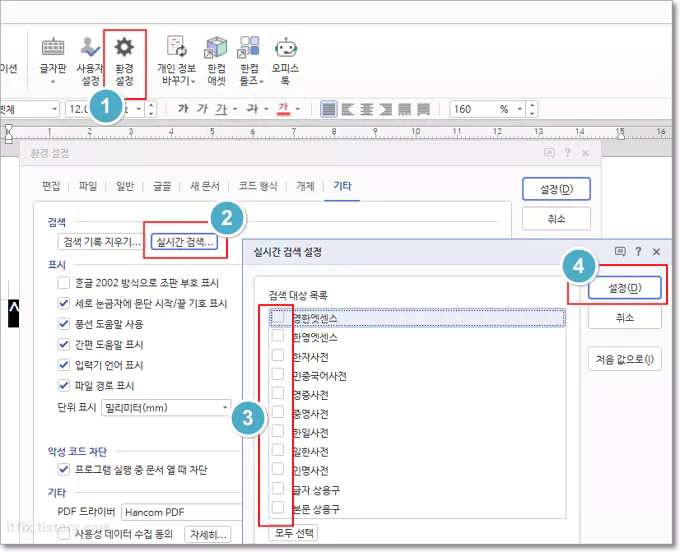Justify paragraph on both sides

(328, 109)
